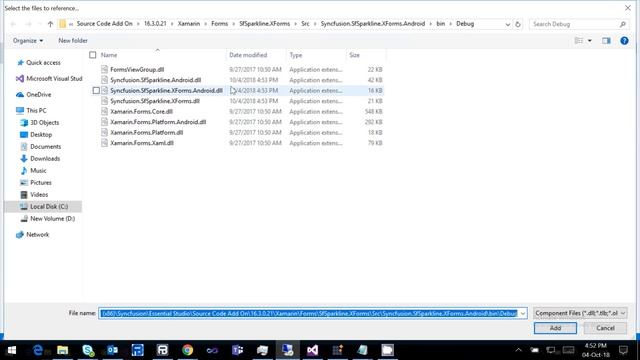The width and height of the screenshot is (640, 360).
Task: Sort files by Name column
Action: click(109, 55)
